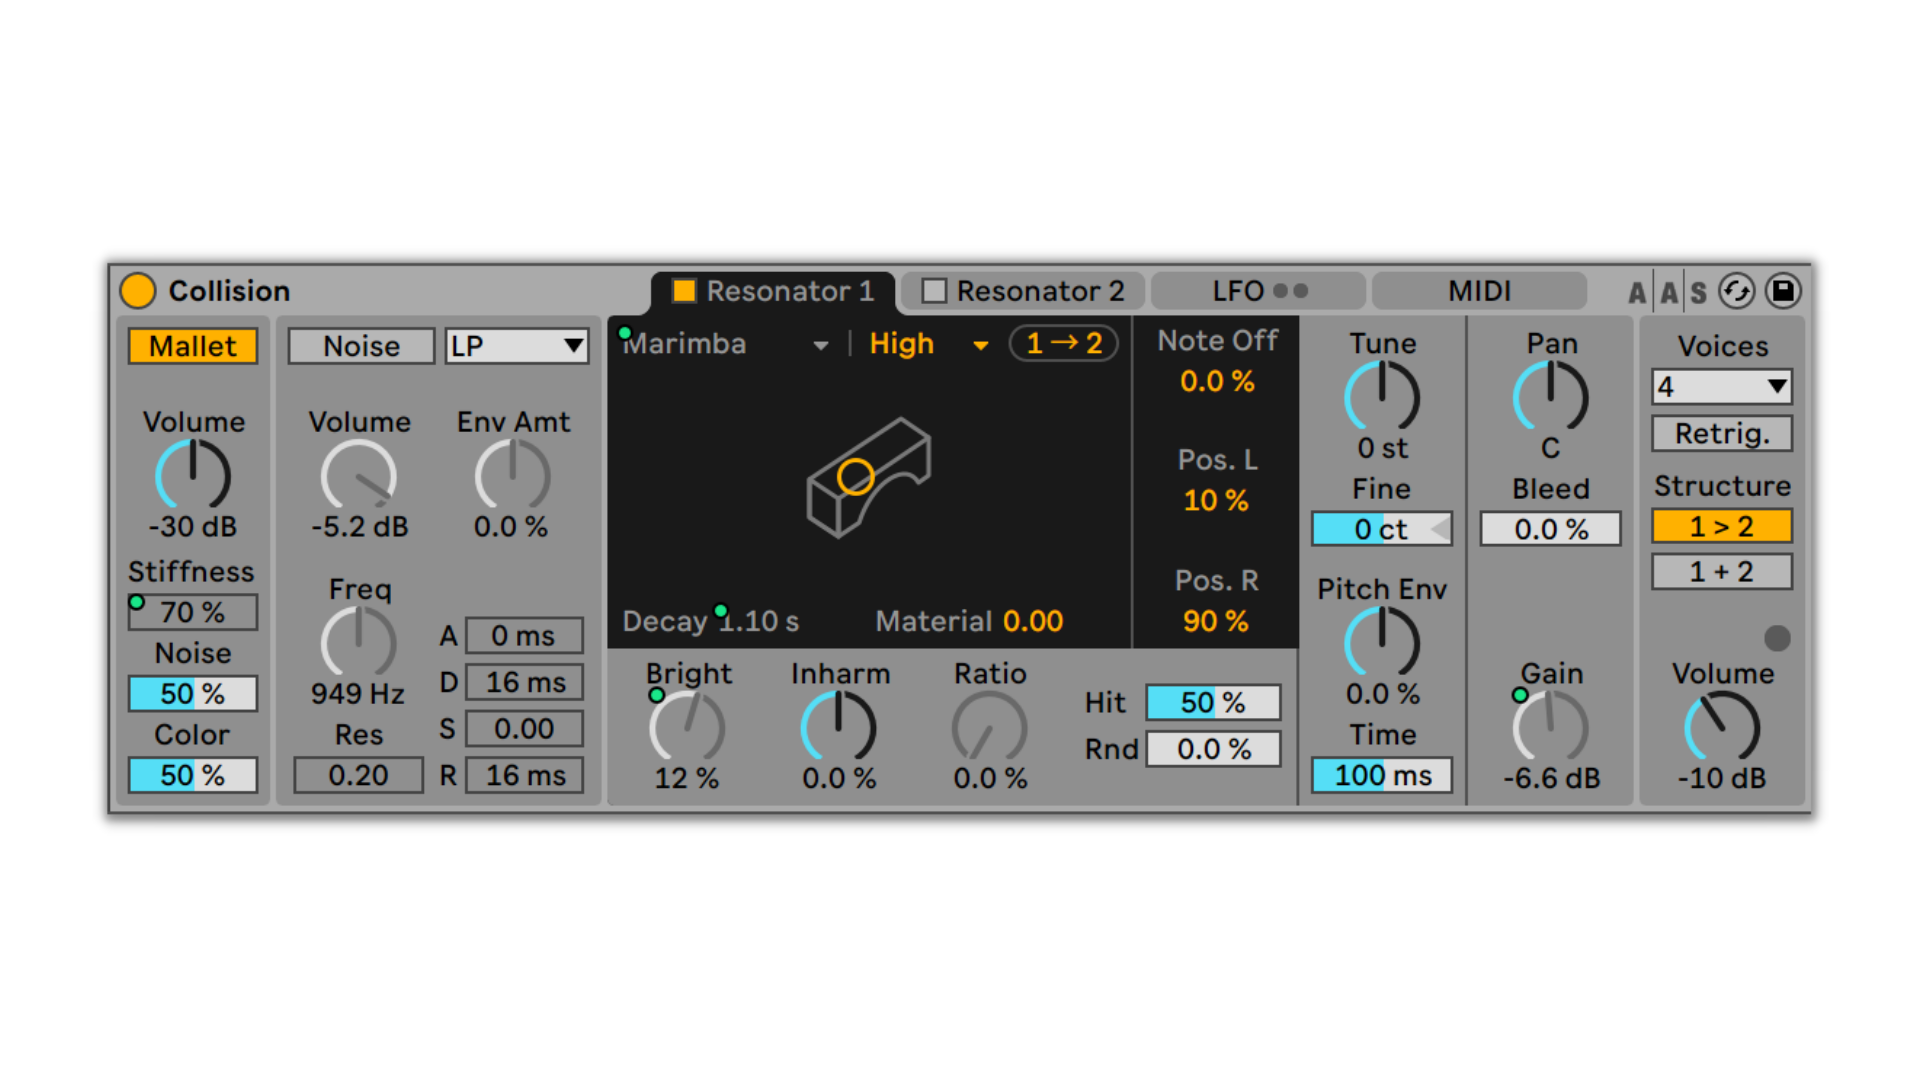Click the Hit 50 % slider field

tap(1213, 703)
